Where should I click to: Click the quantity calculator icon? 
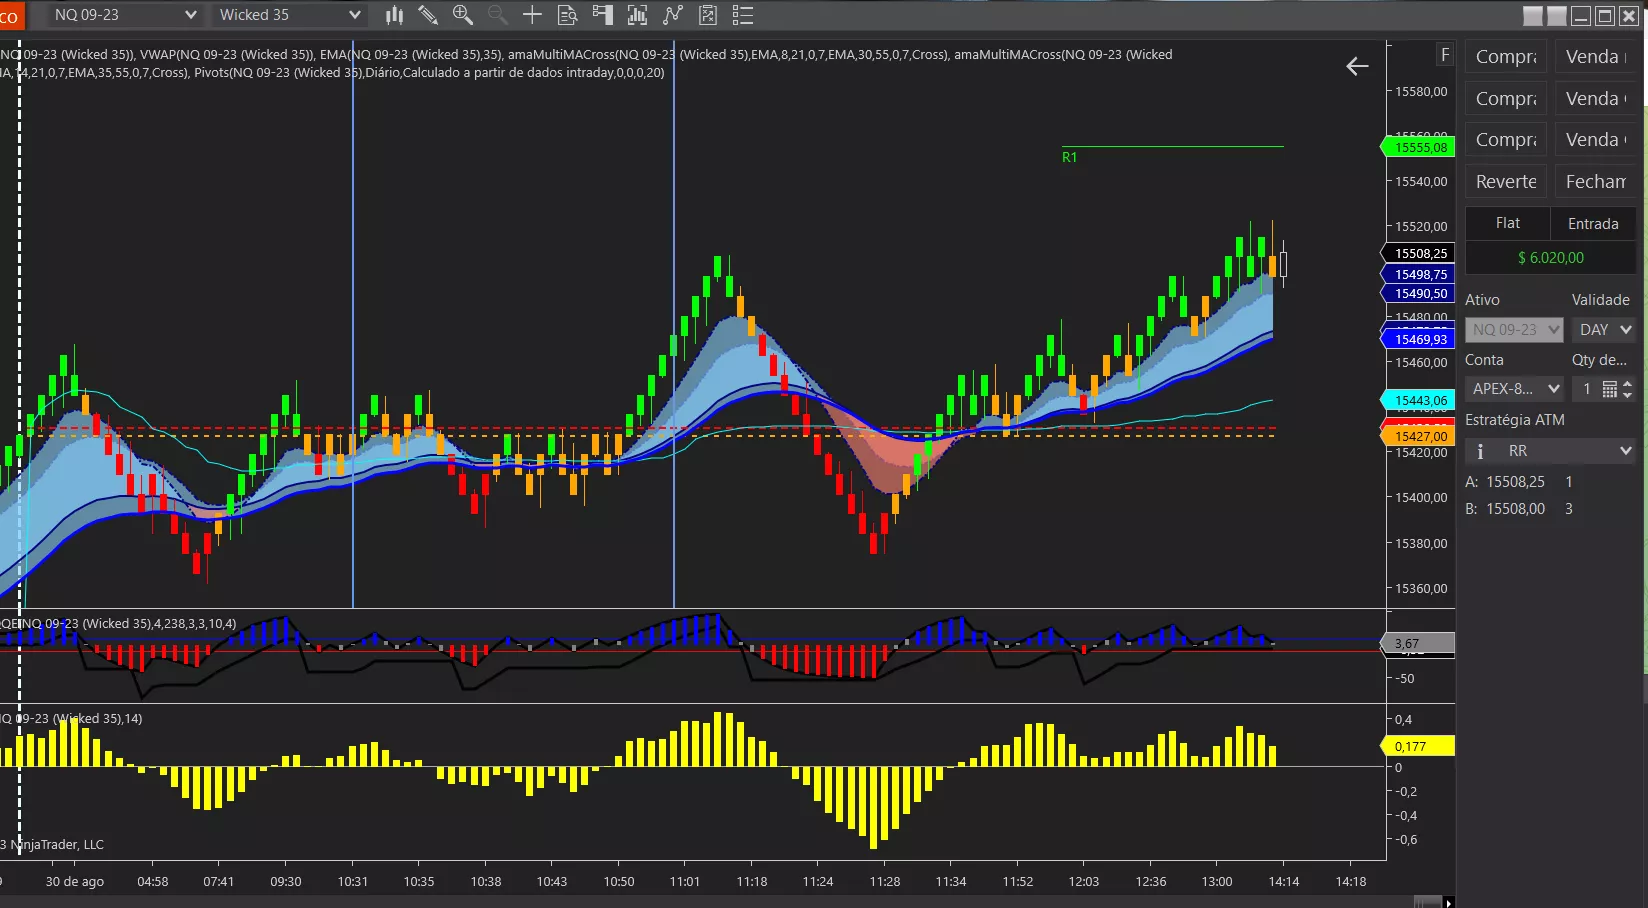pyautogui.click(x=1609, y=389)
